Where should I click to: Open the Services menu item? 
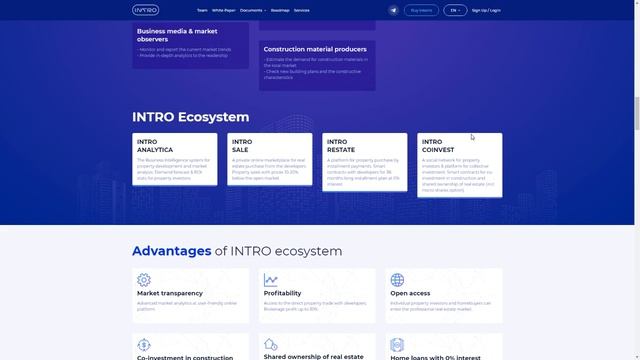click(x=302, y=10)
